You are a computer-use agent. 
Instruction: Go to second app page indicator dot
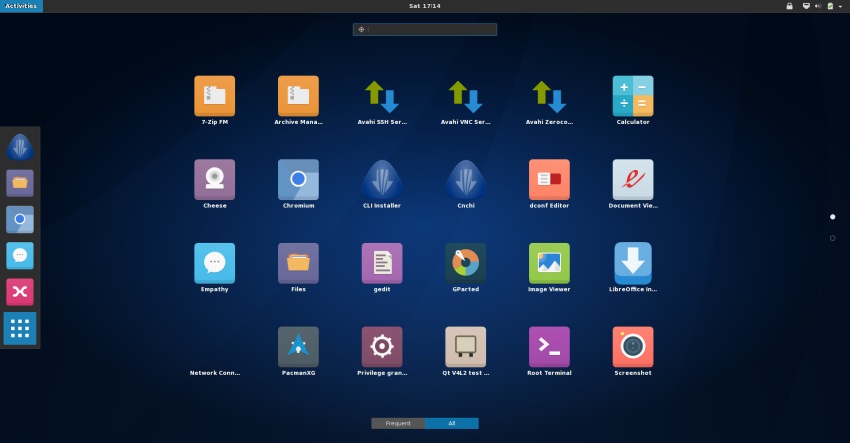pos(832,238)
